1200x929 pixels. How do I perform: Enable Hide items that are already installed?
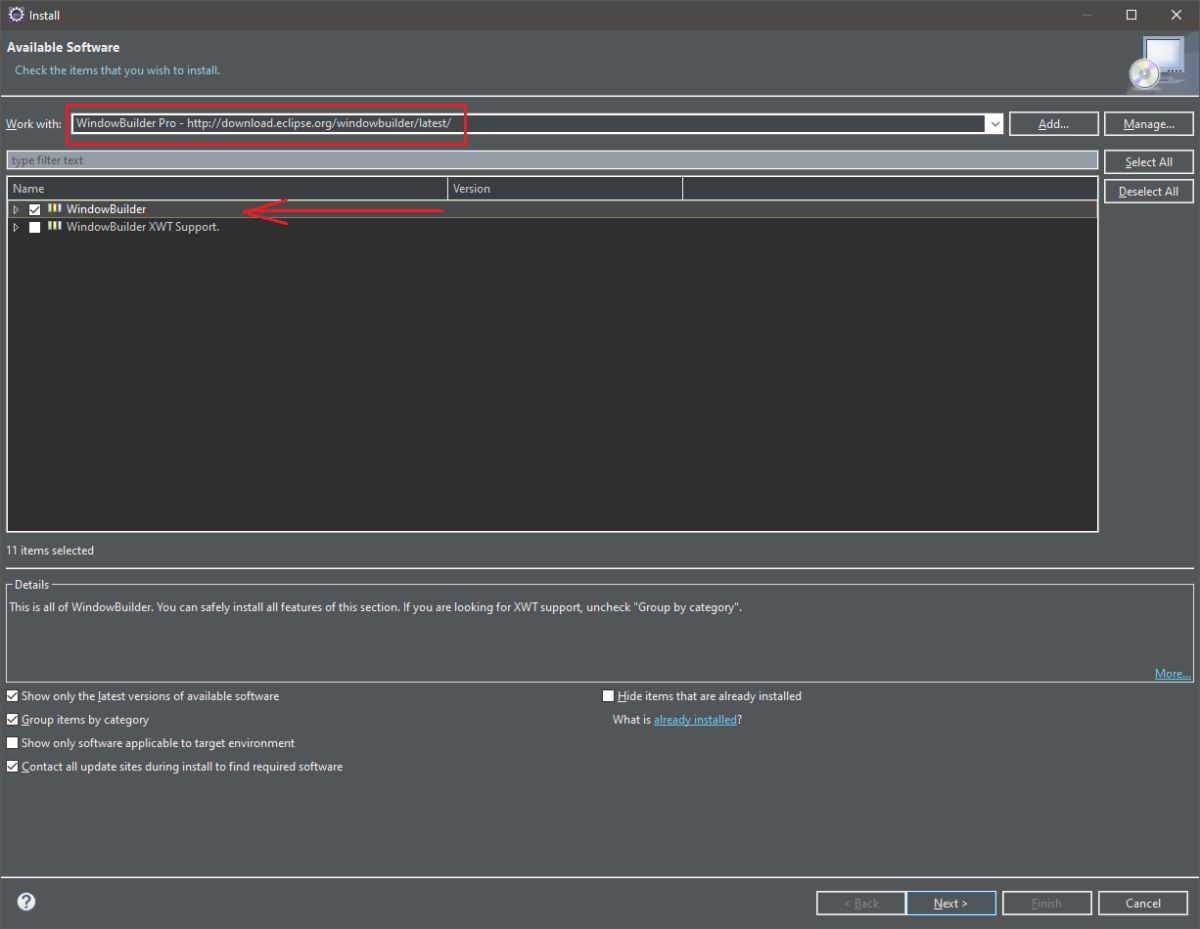[608, 696]
